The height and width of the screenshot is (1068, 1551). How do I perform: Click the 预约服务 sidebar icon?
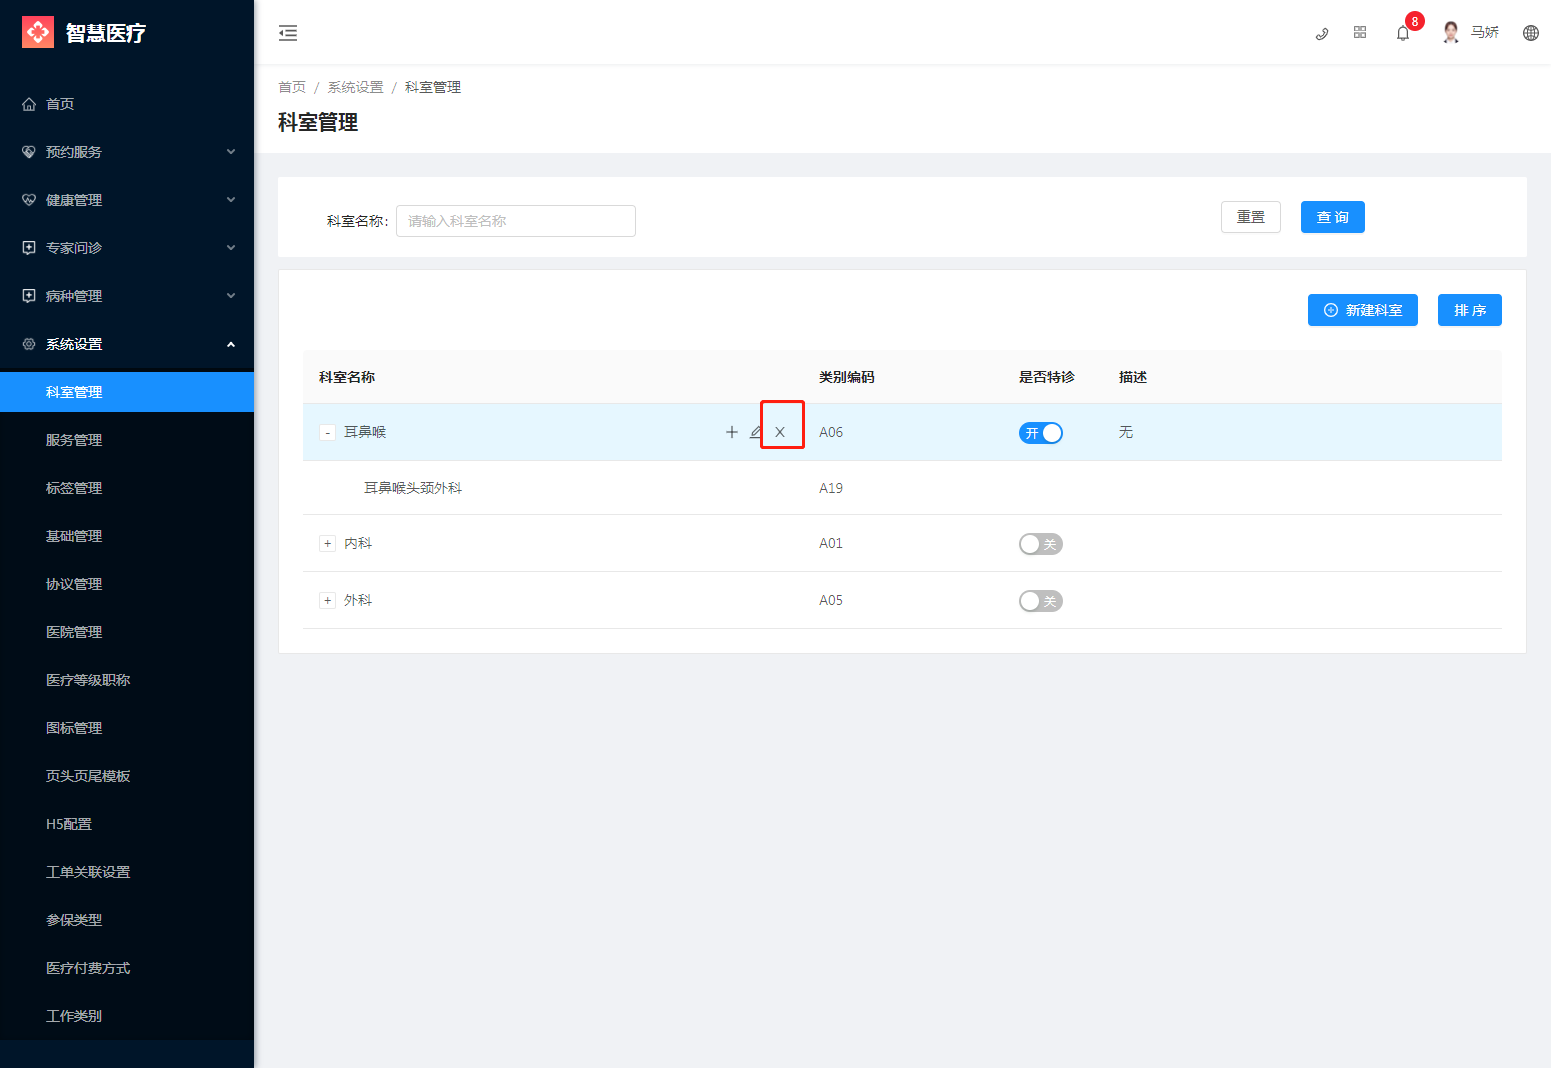coord(29,152)
